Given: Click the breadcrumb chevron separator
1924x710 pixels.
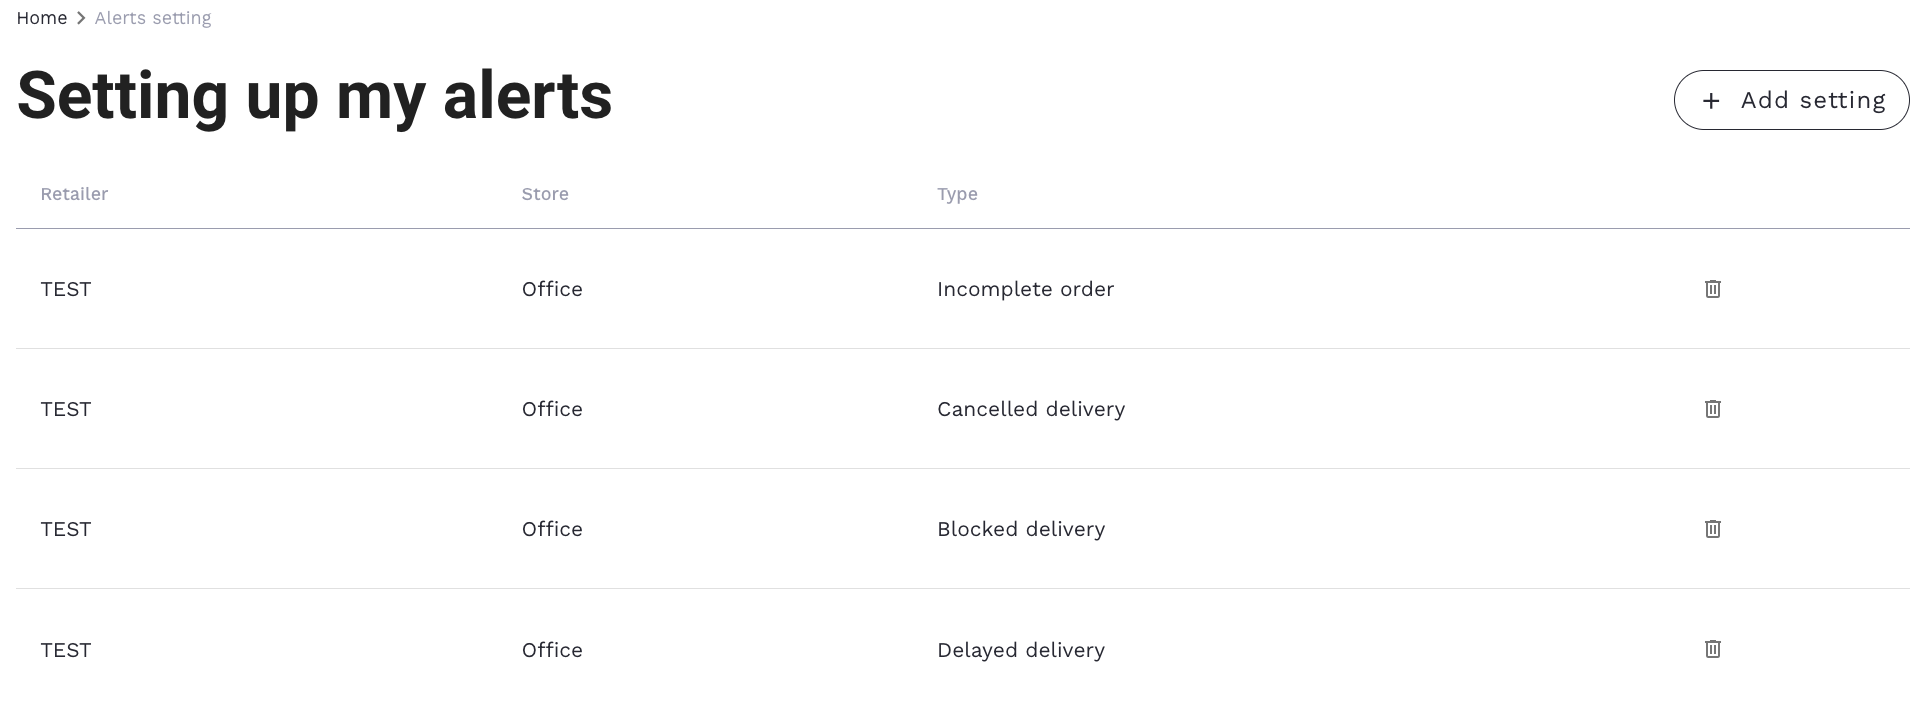Looking at the screenshot, I should pos(81,18).
